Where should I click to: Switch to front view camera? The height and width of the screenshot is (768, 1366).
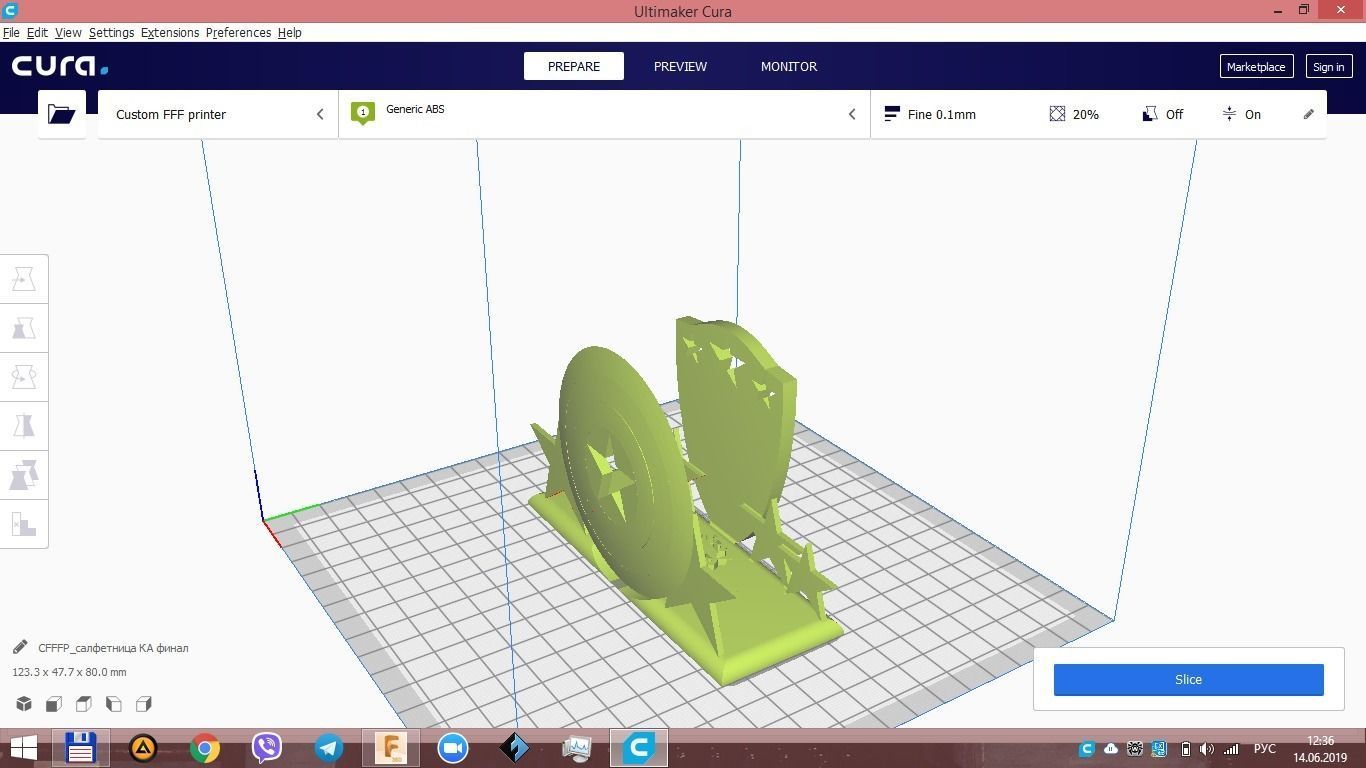pyautogui.click(x=54, y=704)
